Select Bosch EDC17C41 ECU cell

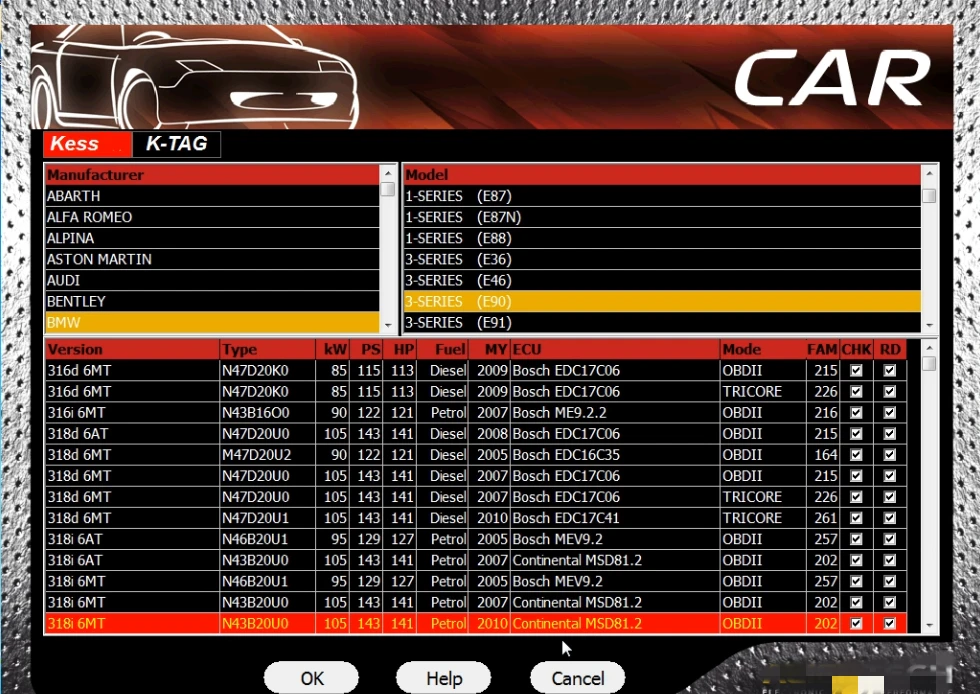(x=615, y=518)
